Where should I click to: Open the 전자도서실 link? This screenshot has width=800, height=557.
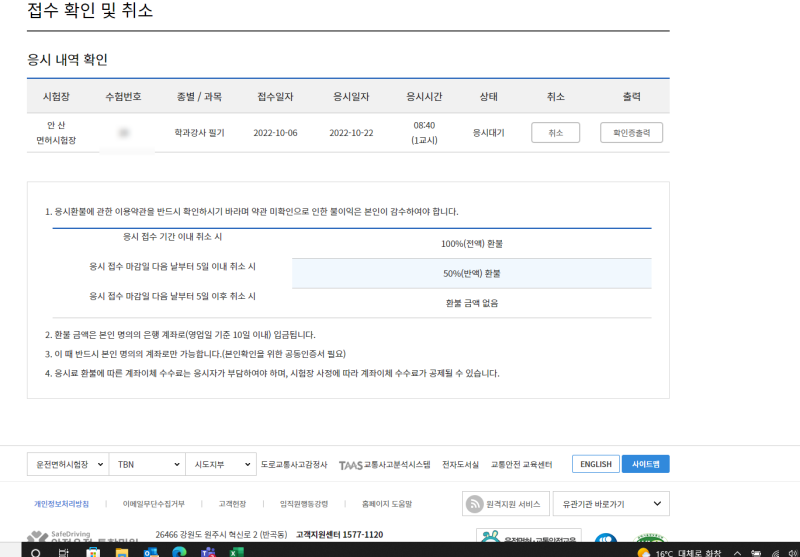pos(460,465)
